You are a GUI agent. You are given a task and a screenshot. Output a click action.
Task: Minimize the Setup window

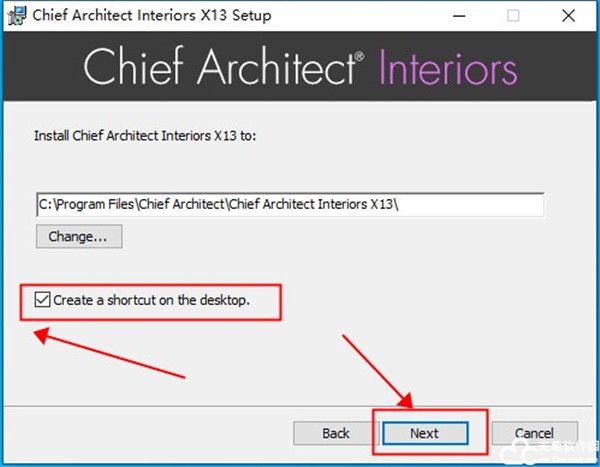coord(458,16)
